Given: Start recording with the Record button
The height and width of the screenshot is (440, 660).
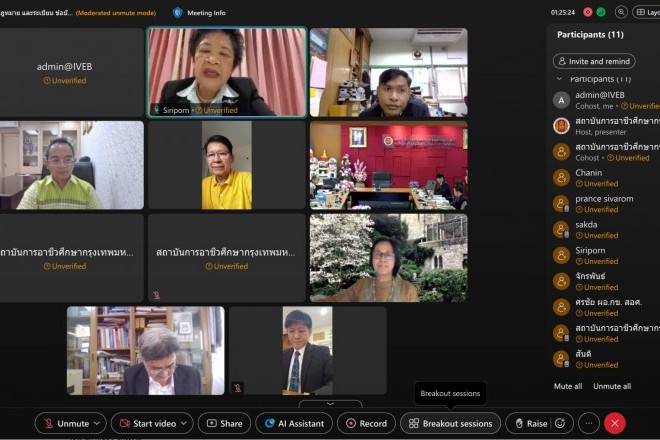Looking at the screenshot, I should (366, 423).
